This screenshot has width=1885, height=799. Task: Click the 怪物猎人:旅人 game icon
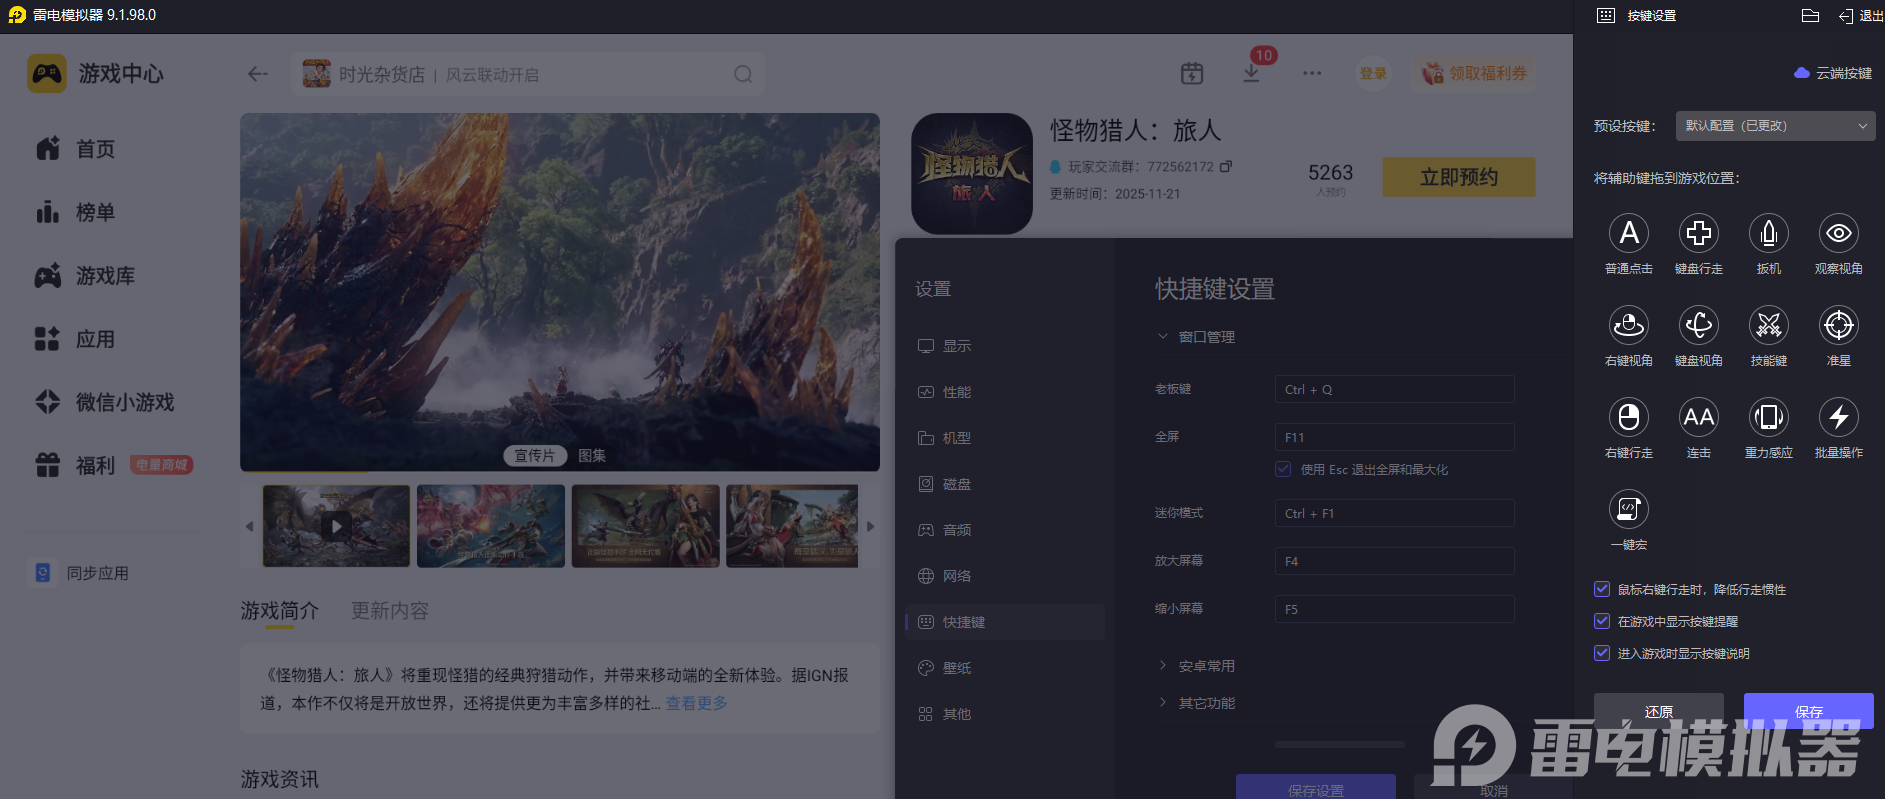pyautogui.click(x=972, y=174)
